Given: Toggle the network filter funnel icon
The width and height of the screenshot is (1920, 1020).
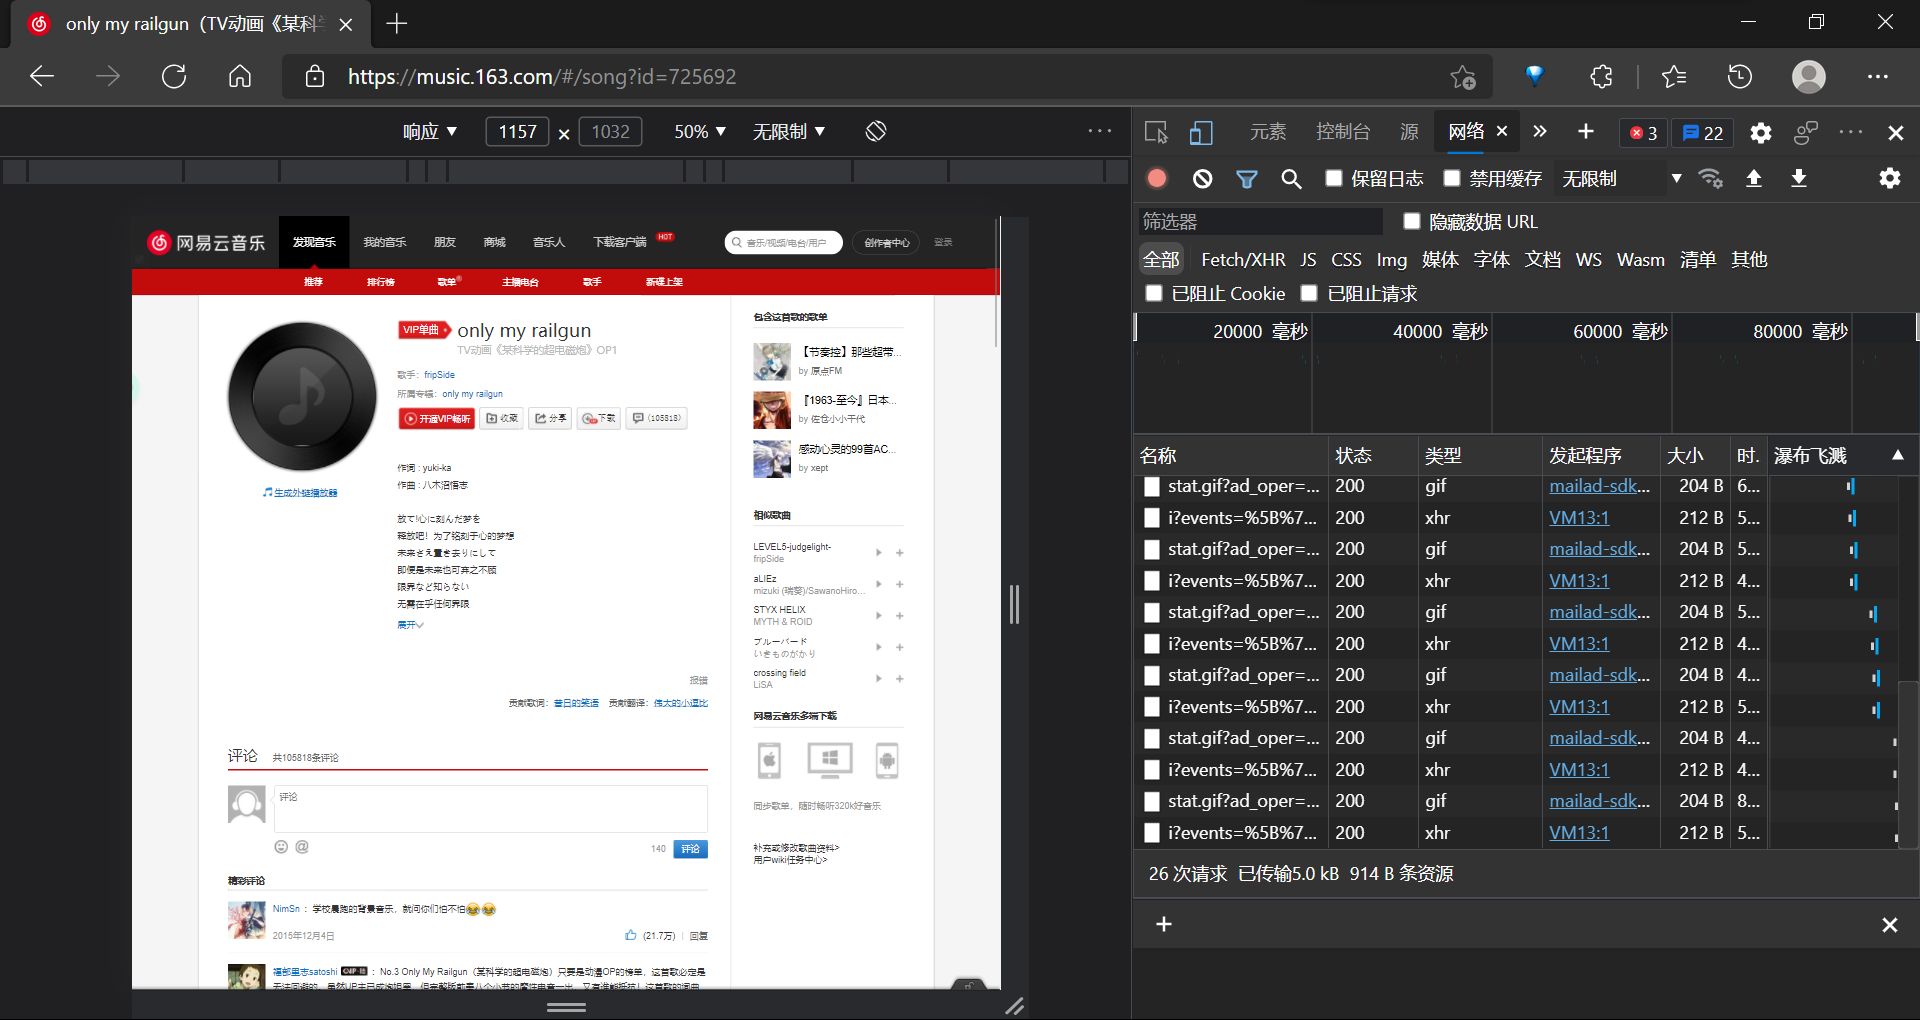Looking at the screenshot, I should 1246,178.
